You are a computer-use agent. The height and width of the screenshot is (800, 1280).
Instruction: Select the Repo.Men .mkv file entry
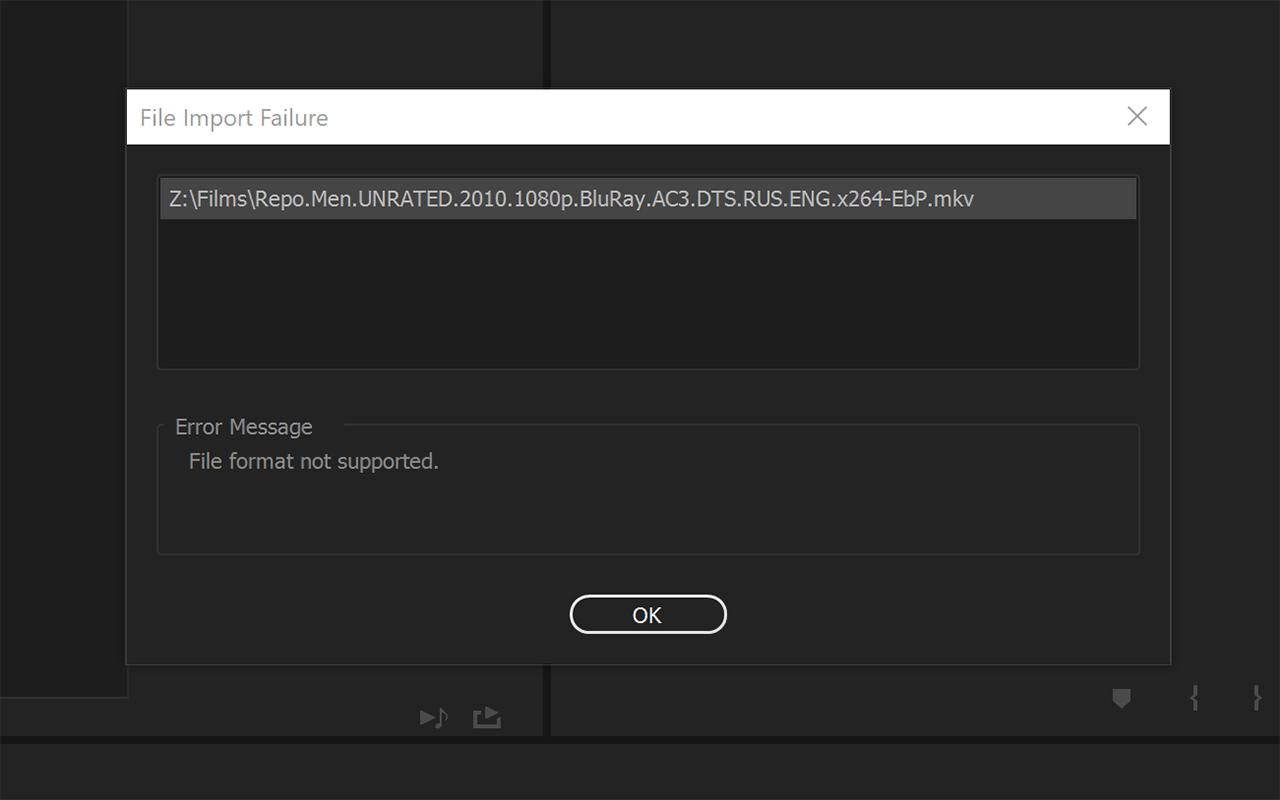(x=648, y=199)
